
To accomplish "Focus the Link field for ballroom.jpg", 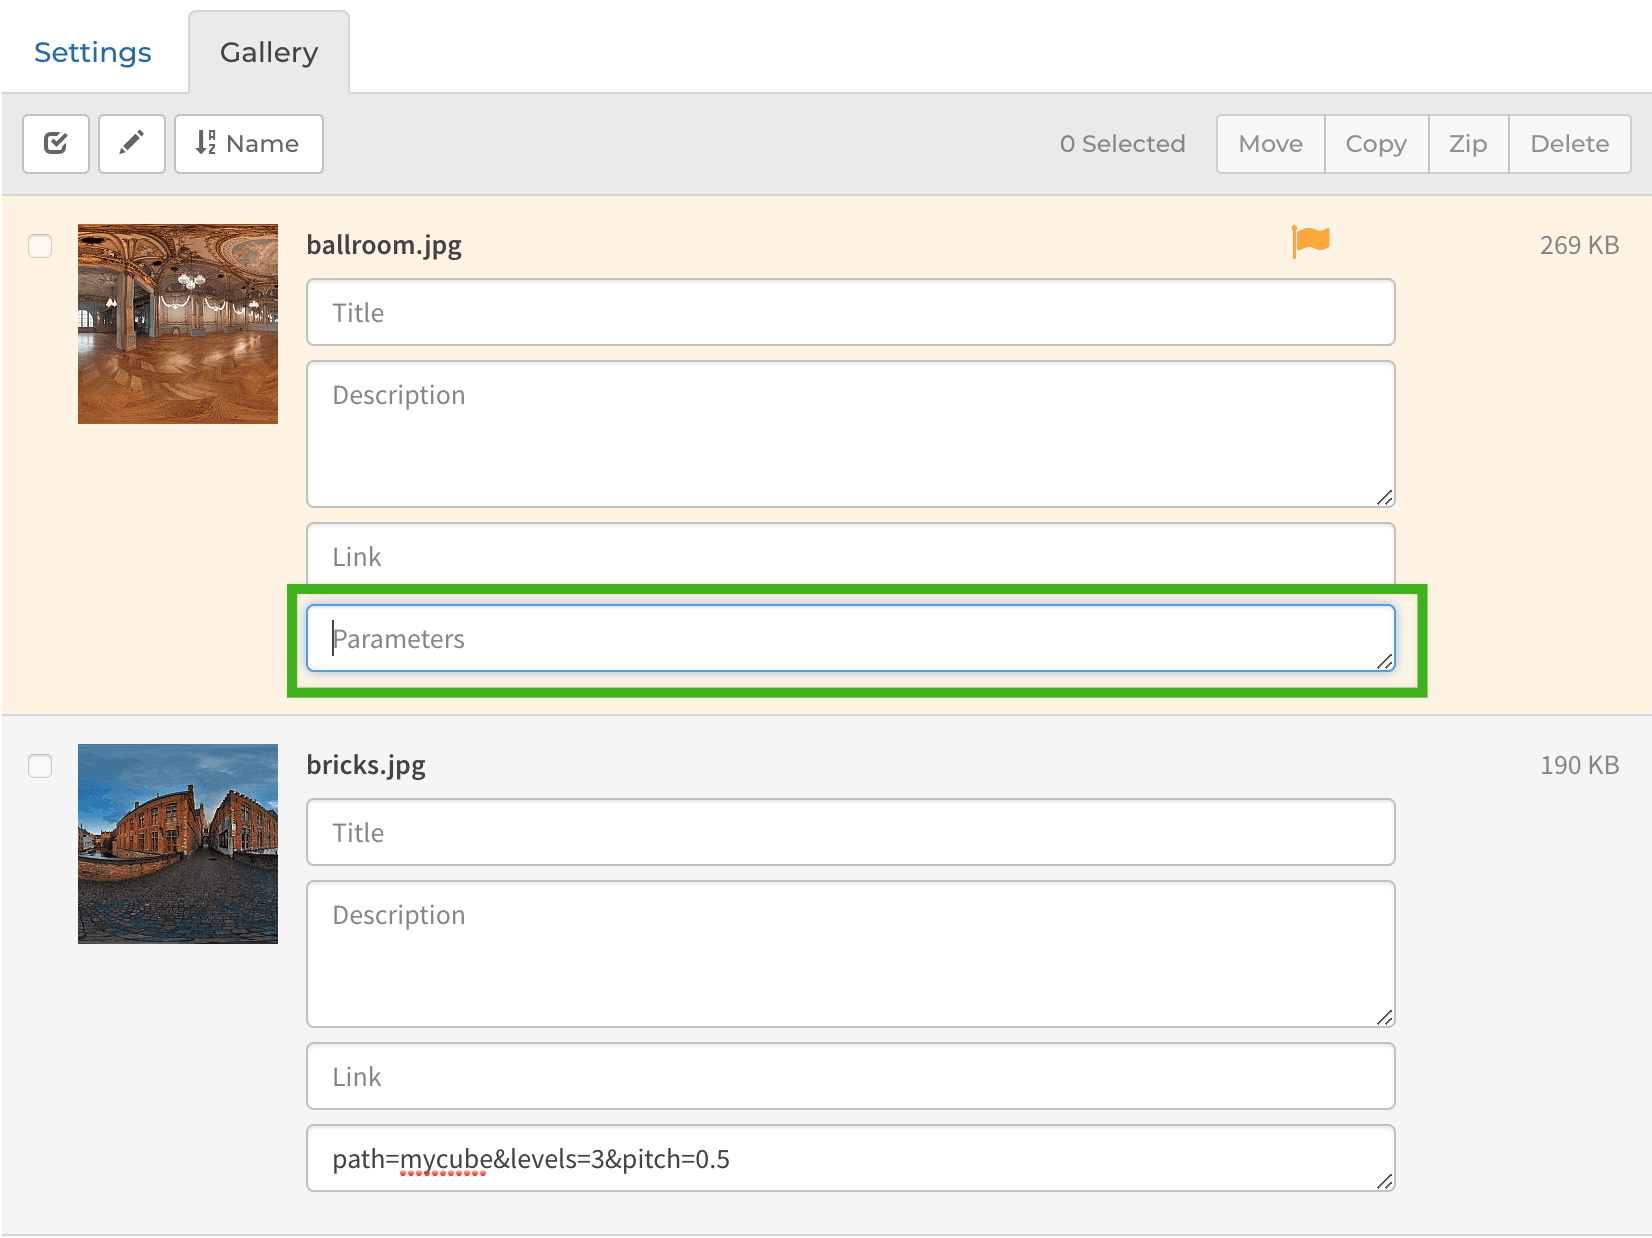I will (x=851, y=556).
